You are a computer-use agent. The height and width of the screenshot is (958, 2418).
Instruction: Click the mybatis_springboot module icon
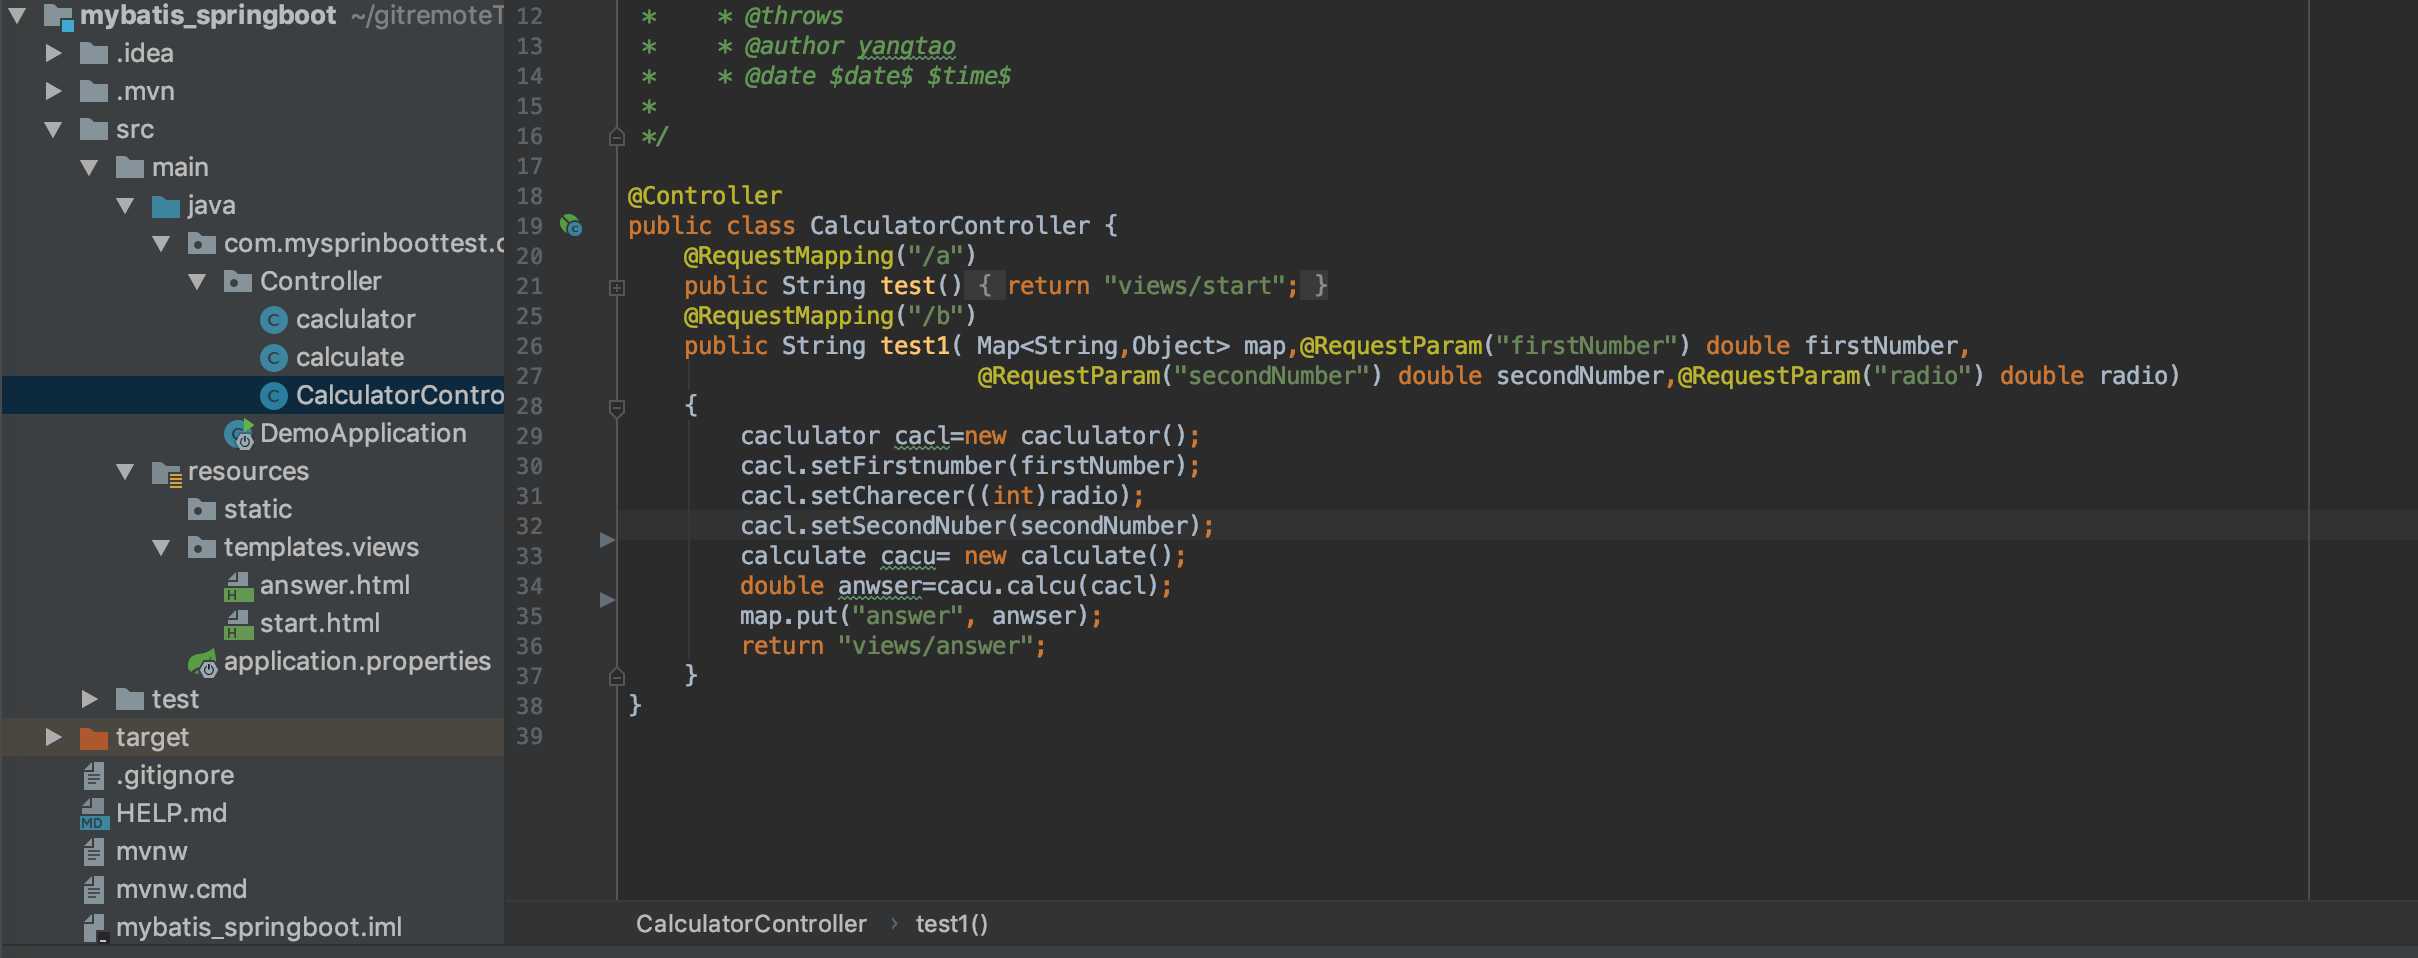tap(59, 16)
